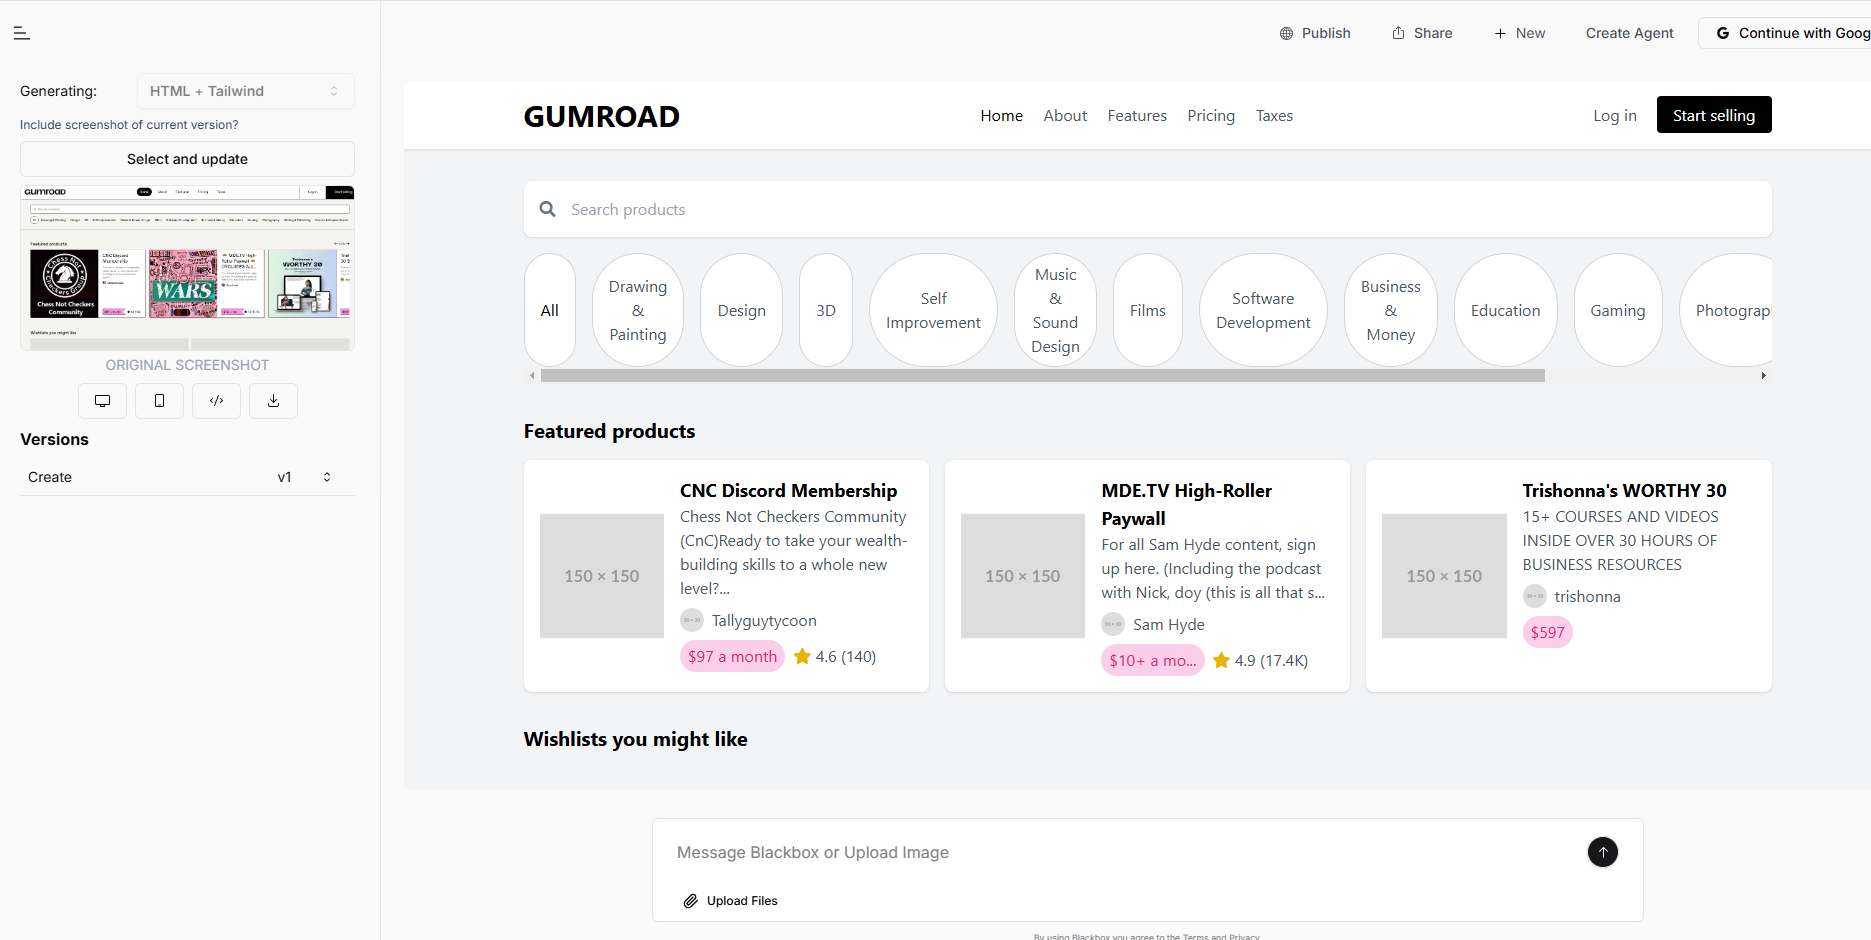Select the Design category

click(x=742, y=310)
